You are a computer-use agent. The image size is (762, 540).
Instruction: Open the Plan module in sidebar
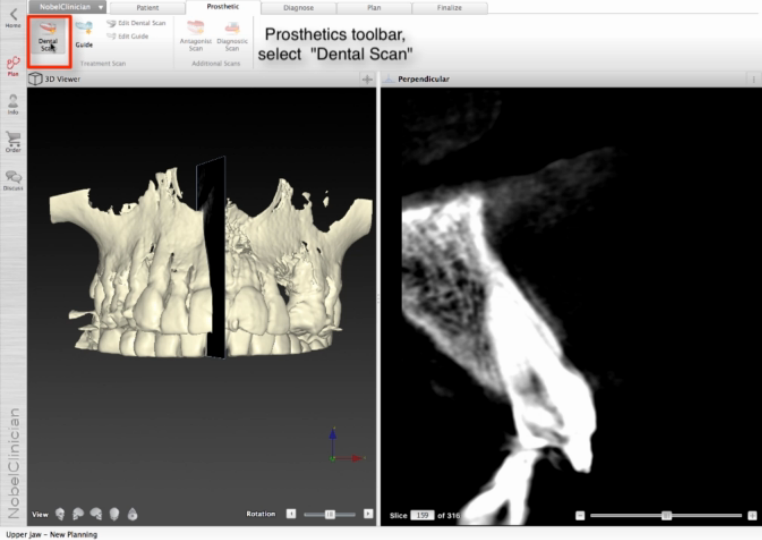(x=13, y=65)
